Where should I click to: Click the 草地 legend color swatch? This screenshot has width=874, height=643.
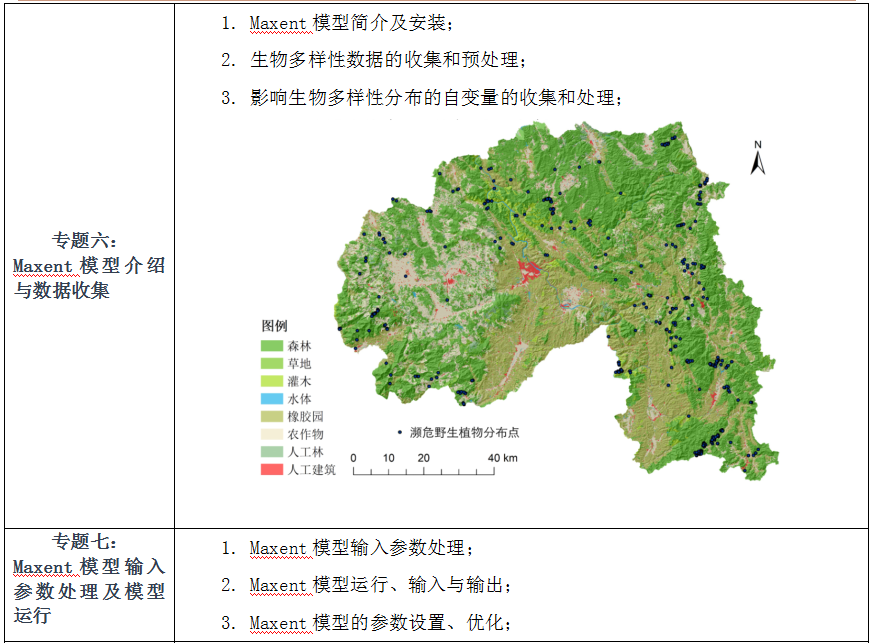(x=272, y=363)
